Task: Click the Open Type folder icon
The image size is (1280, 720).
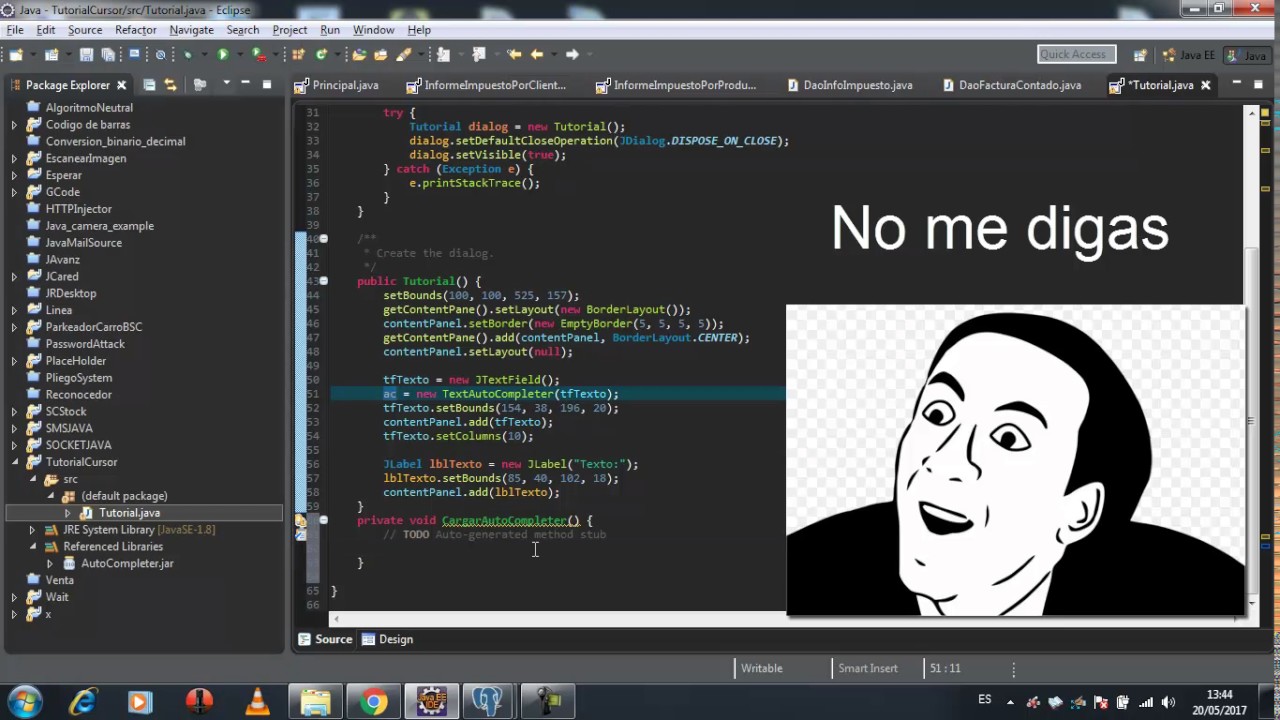Action: pyautogui.click(x=359, y=55)
